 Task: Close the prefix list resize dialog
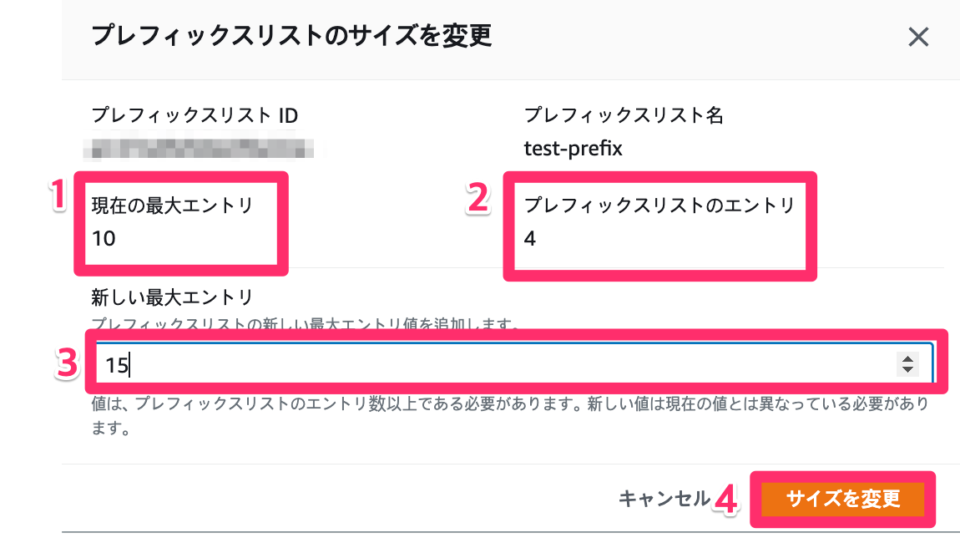click(918, 37)
